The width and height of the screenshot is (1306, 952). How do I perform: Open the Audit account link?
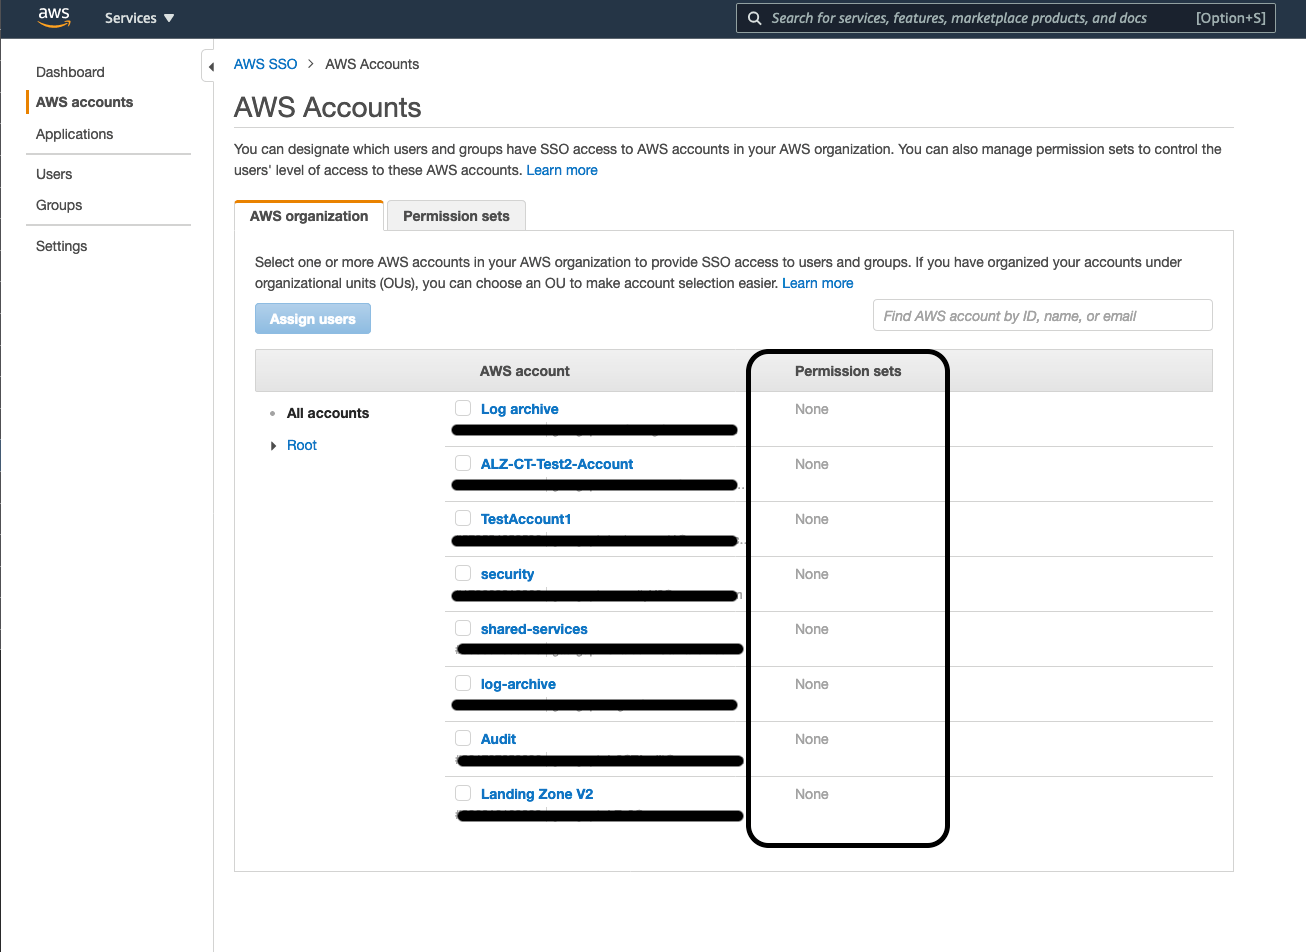tap(498, 739)
